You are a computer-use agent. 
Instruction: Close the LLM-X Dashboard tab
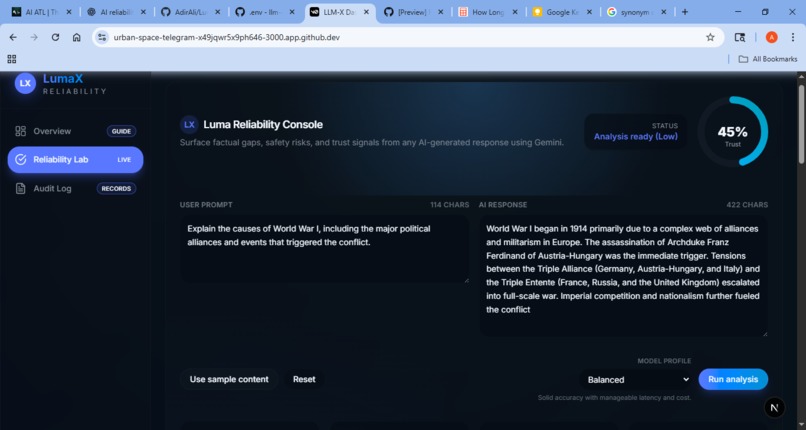[367, 12]
